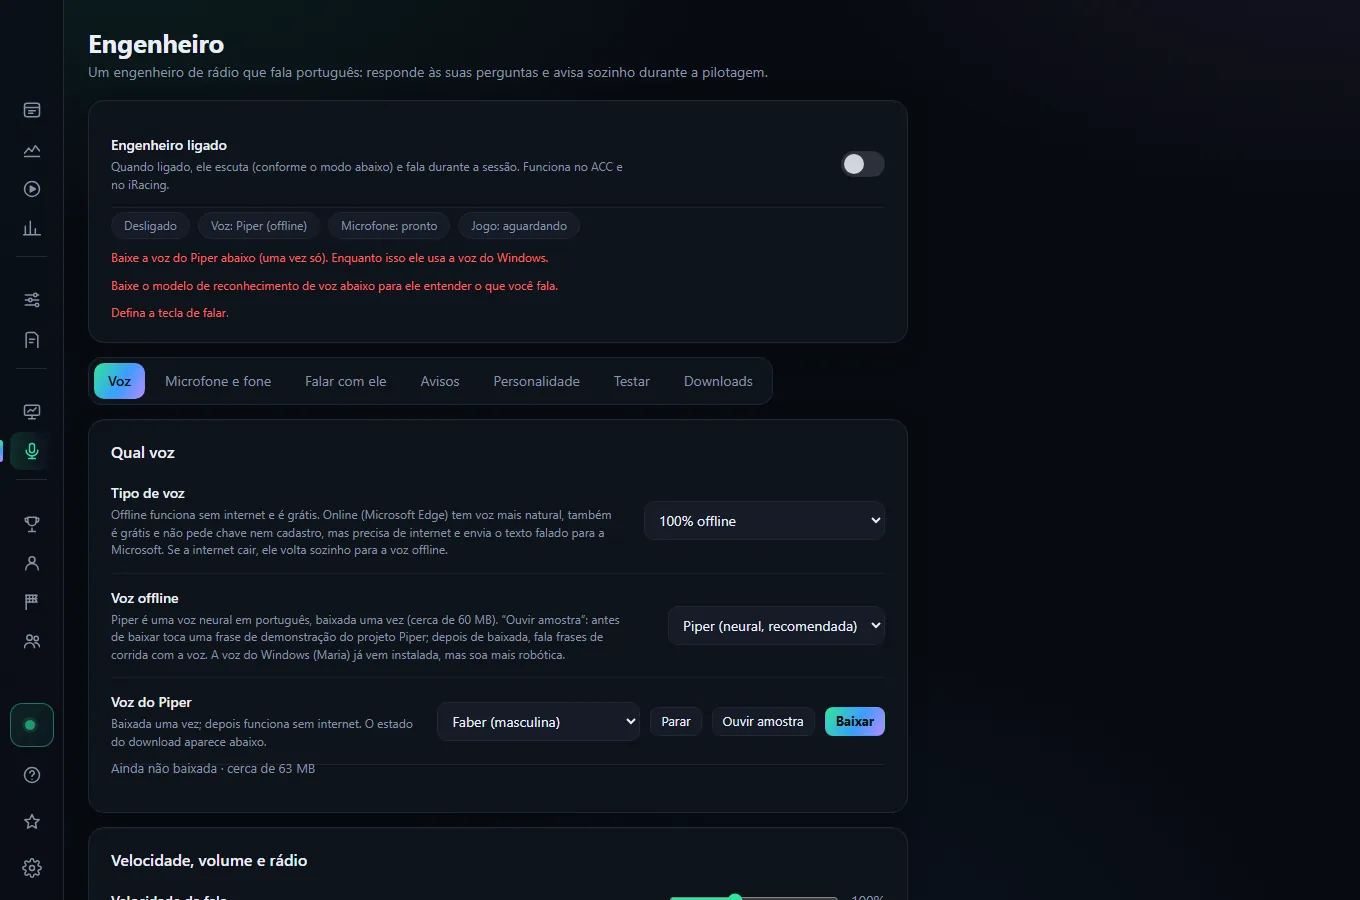Click the Parar button

(676, 722)
